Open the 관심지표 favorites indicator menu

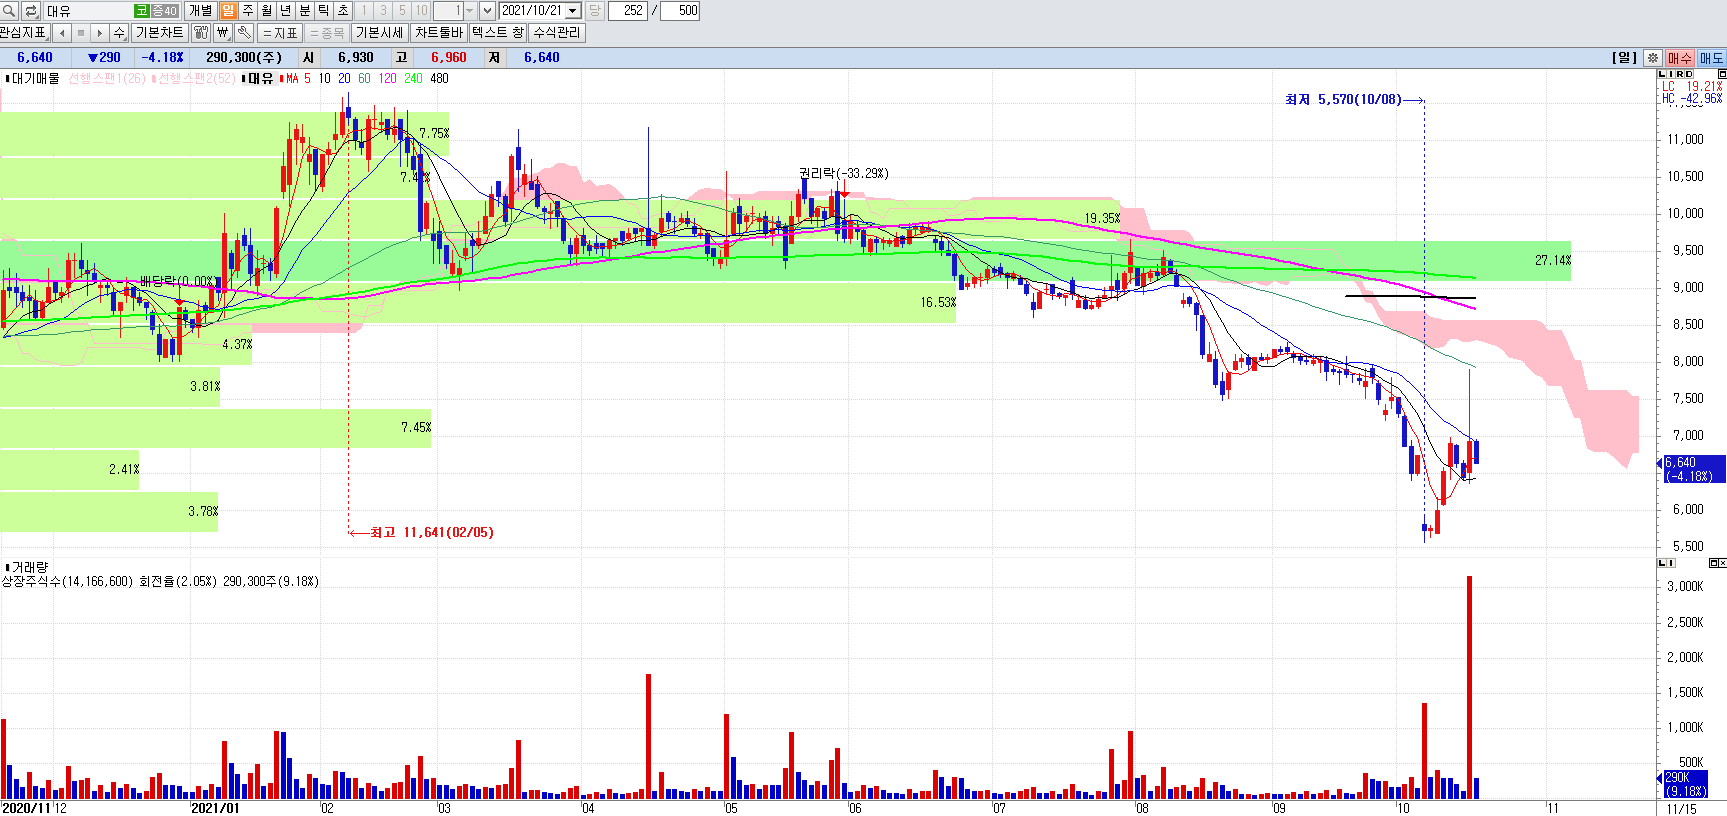pos(24,32)
